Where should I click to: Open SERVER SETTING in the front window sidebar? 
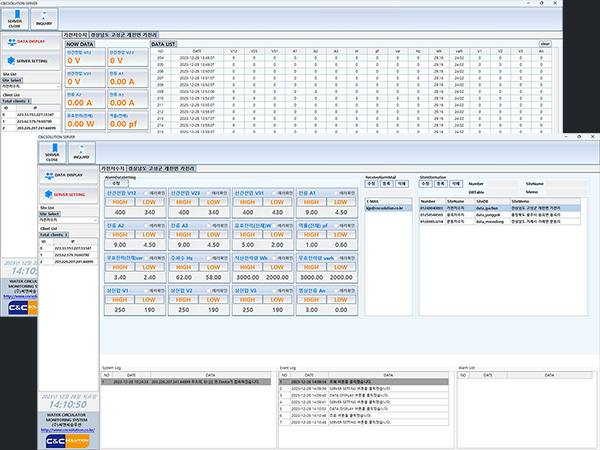tap(66, 194)
